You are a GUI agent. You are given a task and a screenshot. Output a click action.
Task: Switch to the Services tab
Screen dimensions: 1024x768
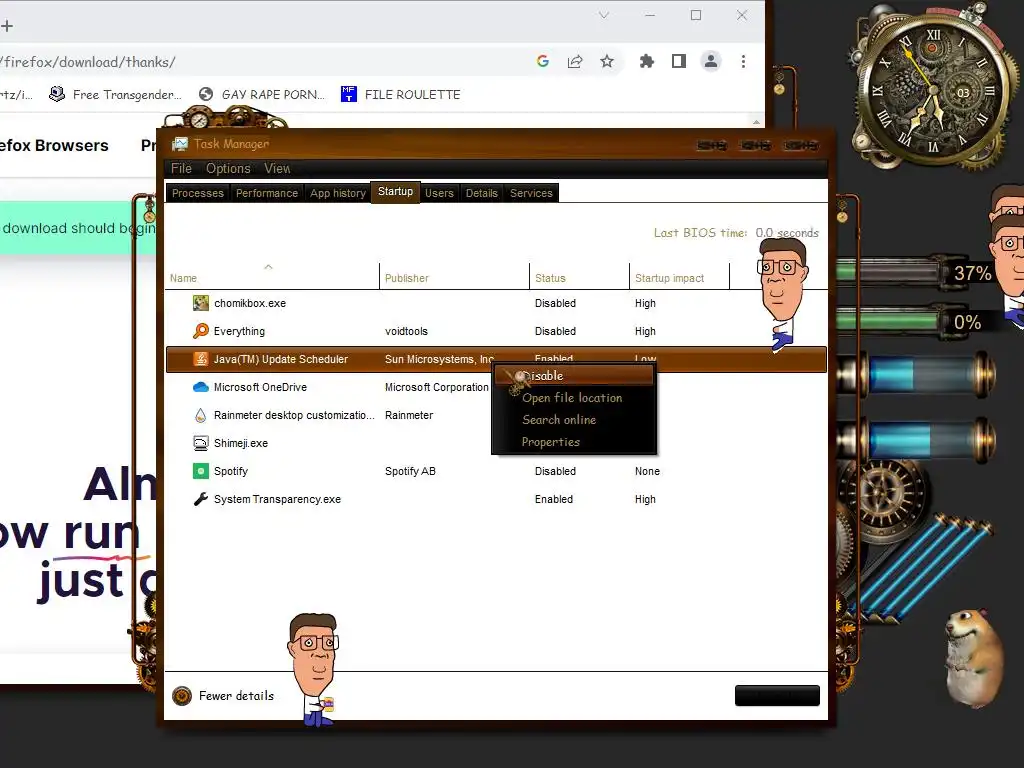coord(531,193)
